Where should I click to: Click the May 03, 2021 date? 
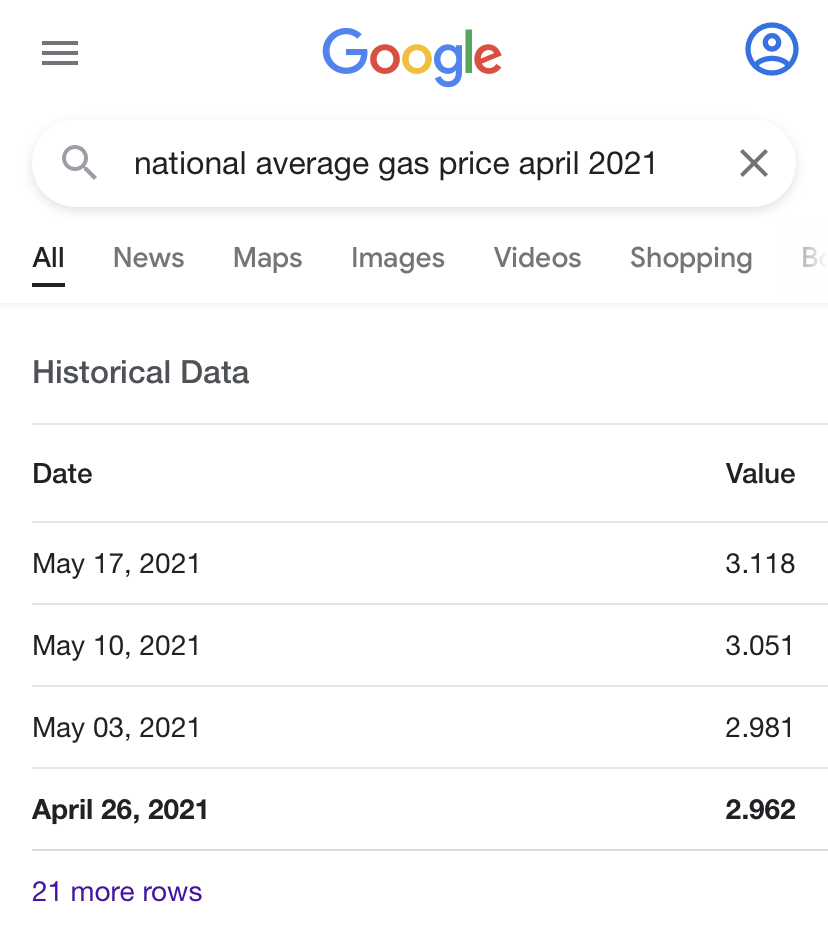(x=116, y=728)
